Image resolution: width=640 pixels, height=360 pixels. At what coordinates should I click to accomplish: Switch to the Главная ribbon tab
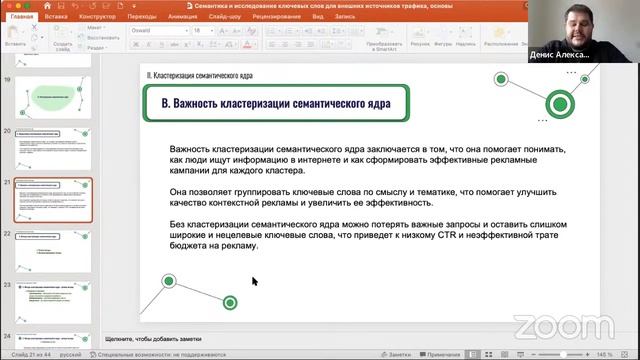click(x=22, y=17)
